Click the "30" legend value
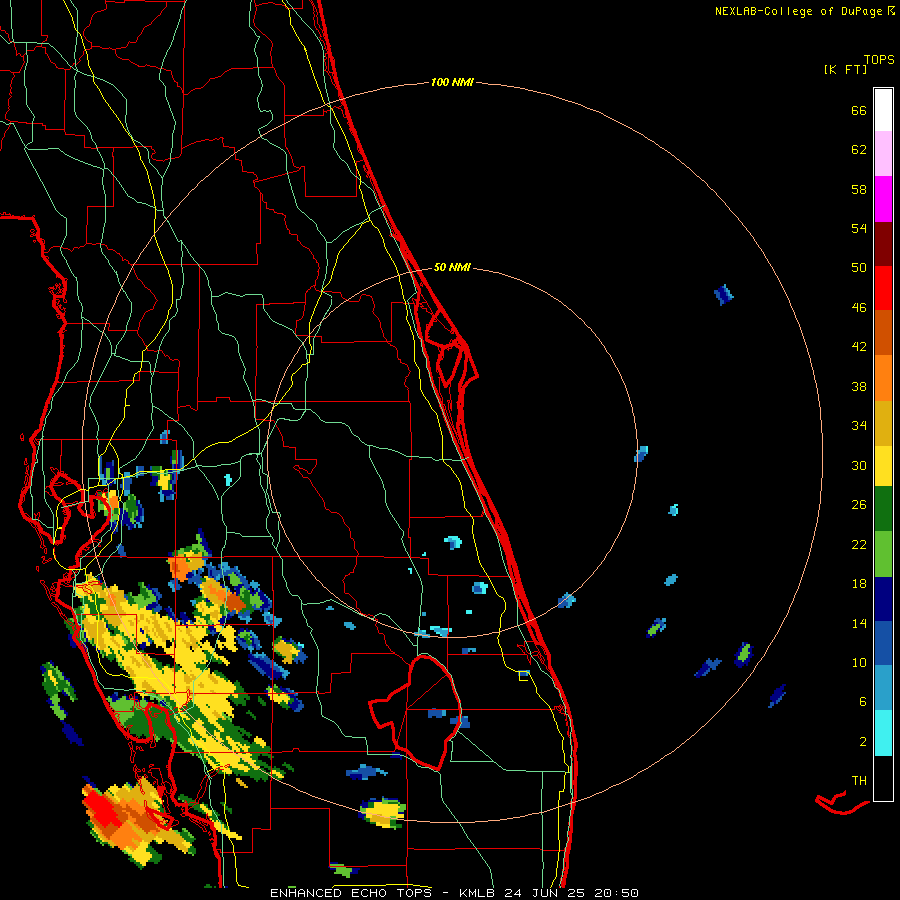Screen dimensions: 900x900 pyautogui.click(x=859, y=465)
